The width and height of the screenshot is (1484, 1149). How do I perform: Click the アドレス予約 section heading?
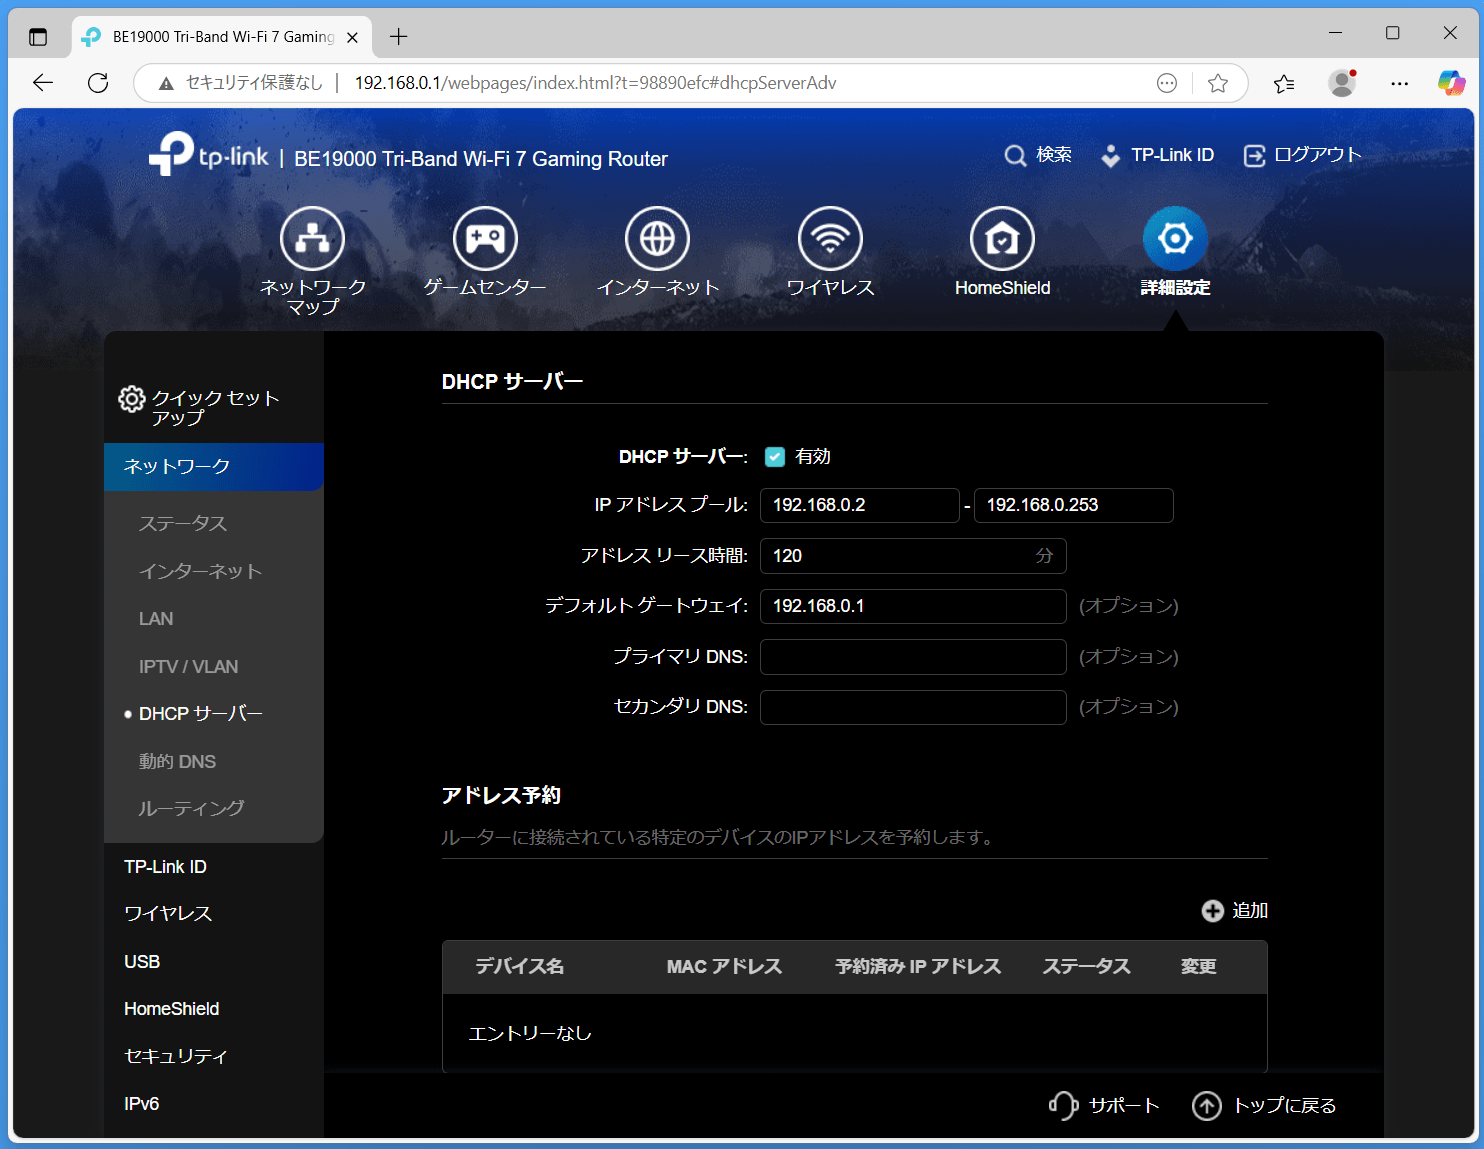pyautogui.click(x=501, y=796)
